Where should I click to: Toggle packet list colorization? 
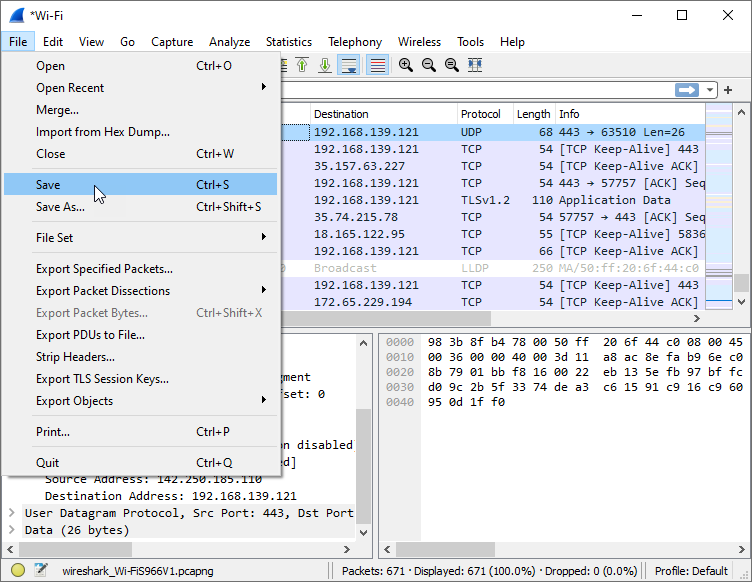pos(378,65)
